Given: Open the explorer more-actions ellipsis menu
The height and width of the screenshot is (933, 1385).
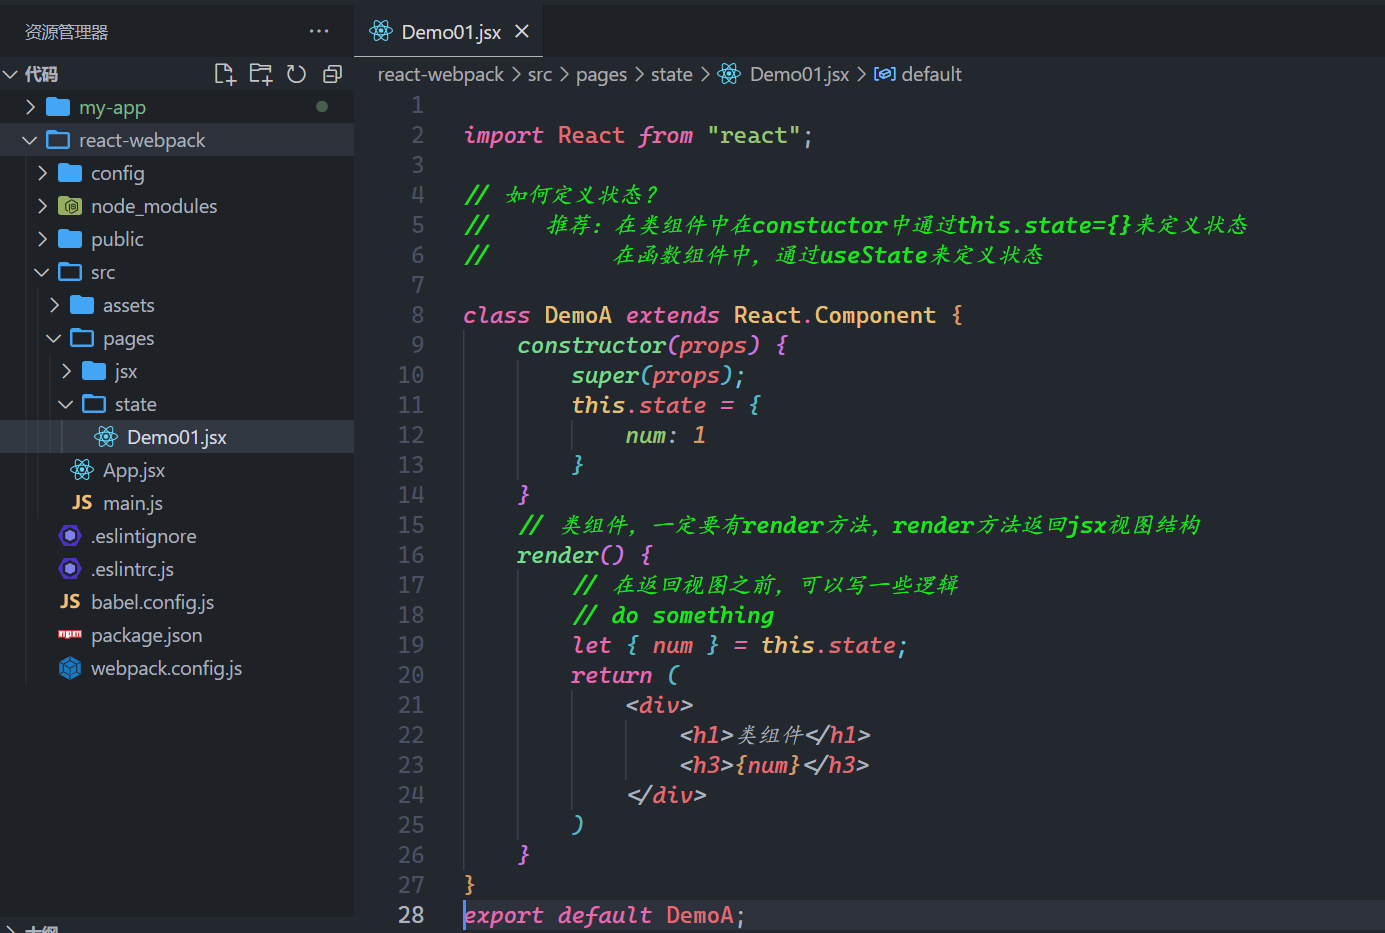Looking at the screenshot, I should pyautogui.click(x=319, y=31).
